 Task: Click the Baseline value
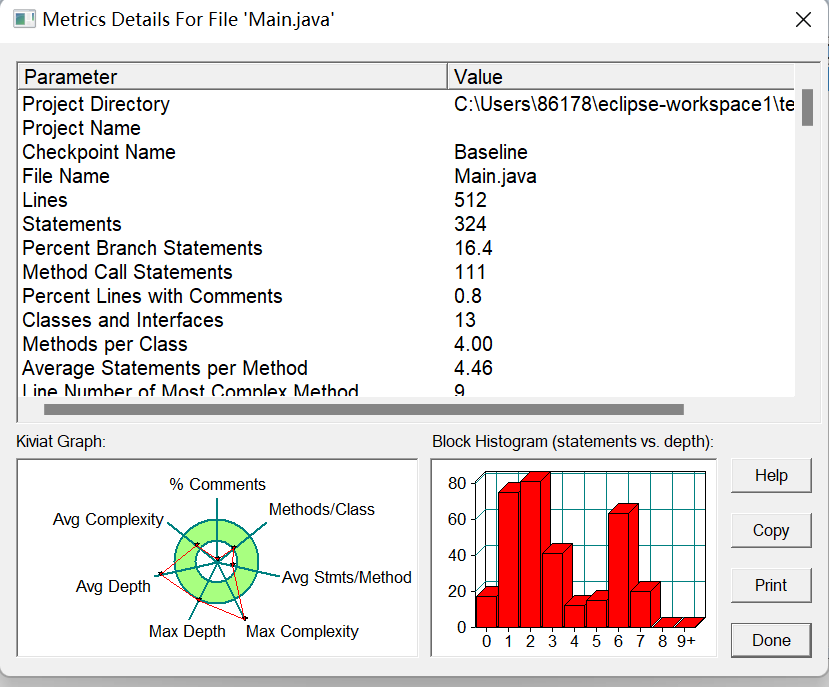pyautogui.click(x=491, y=152)
